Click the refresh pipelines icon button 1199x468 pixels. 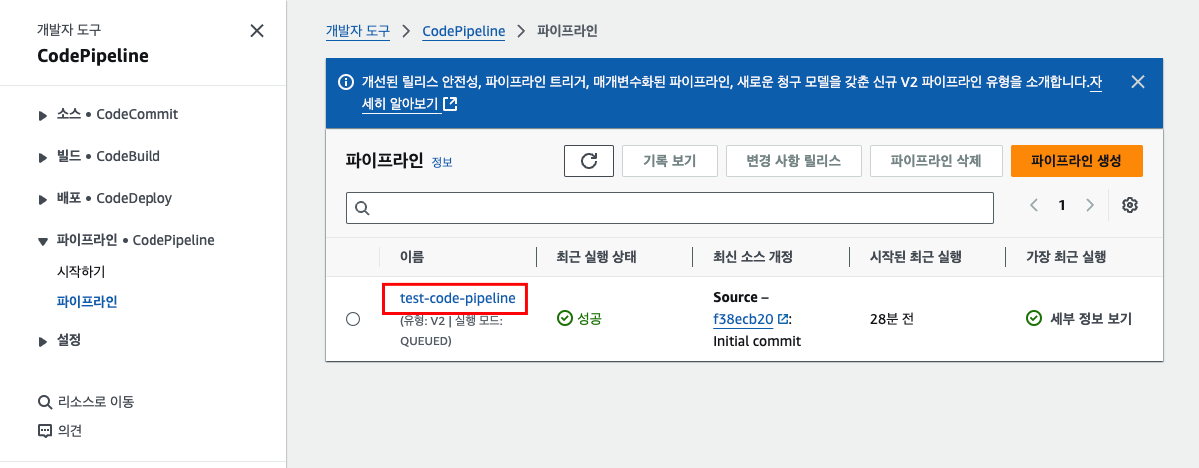coord(589,161)
